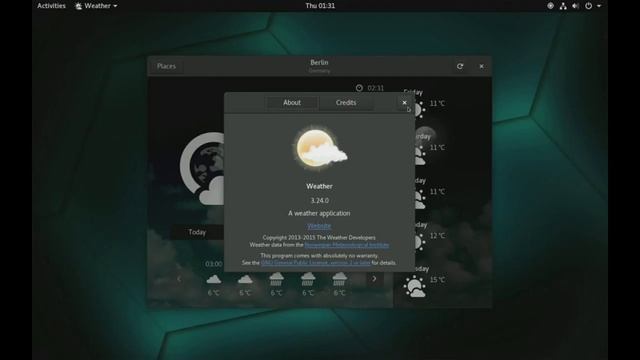This screenshot has height=360, width=640.
Task: Close the Berlin weather window
Action: pyautogui.click(x=482, y=66)
